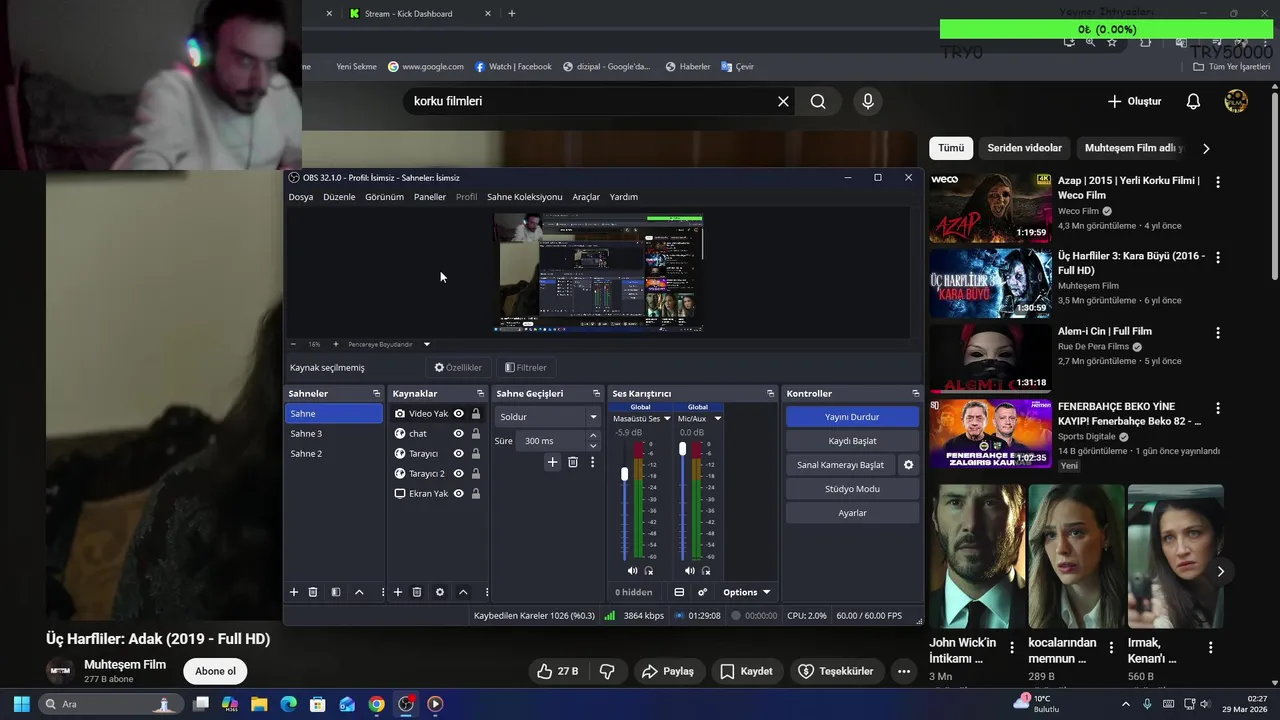
Task: Open Chrome from the Windows taskbar
Action: (376, 704)
